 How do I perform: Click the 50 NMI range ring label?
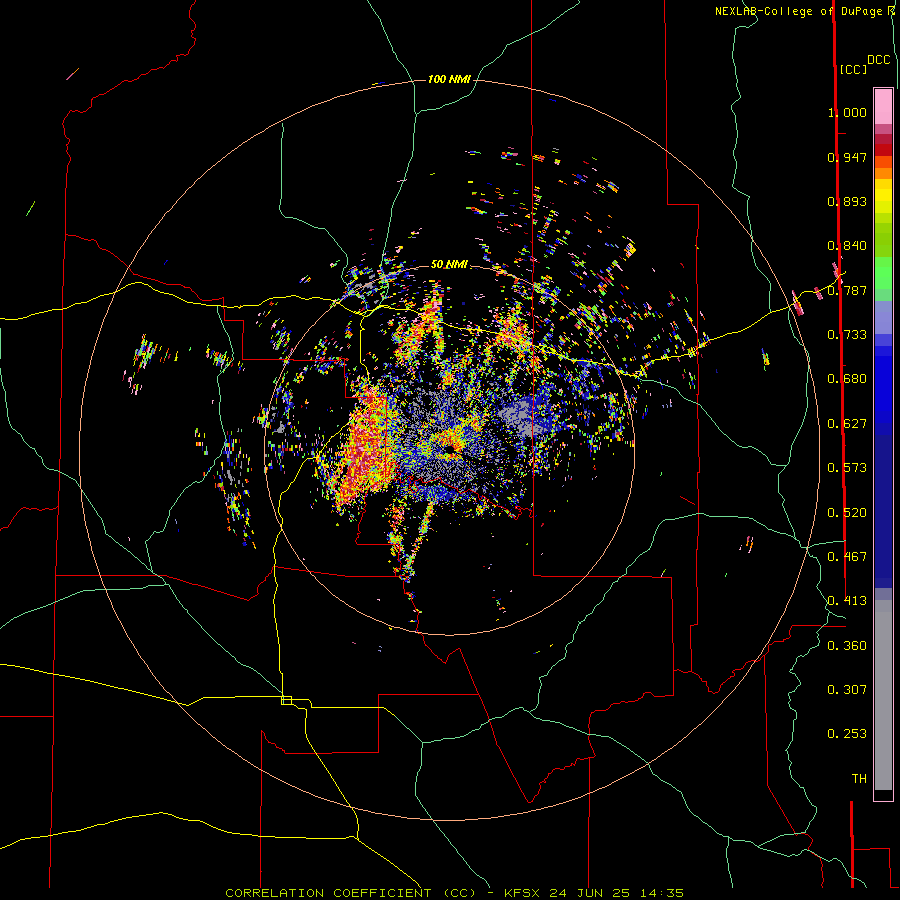[x=449, y=264]
